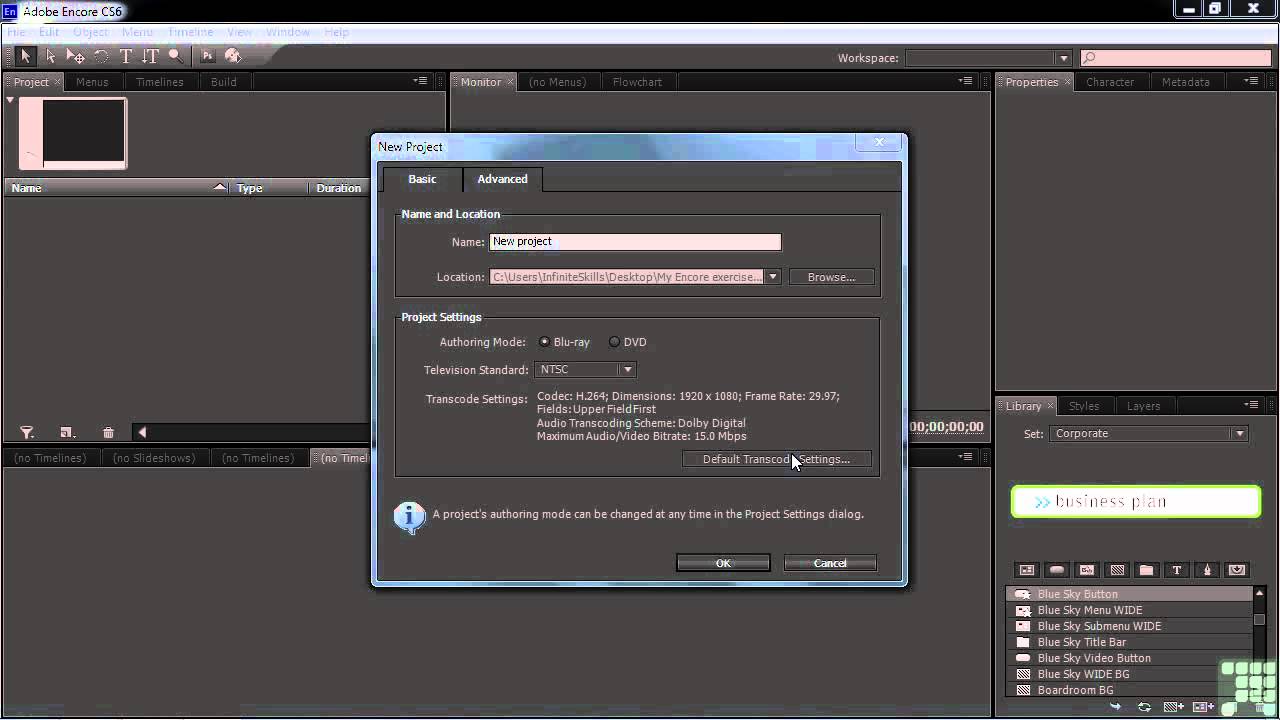Close the New Project dialog

(880, 143)
